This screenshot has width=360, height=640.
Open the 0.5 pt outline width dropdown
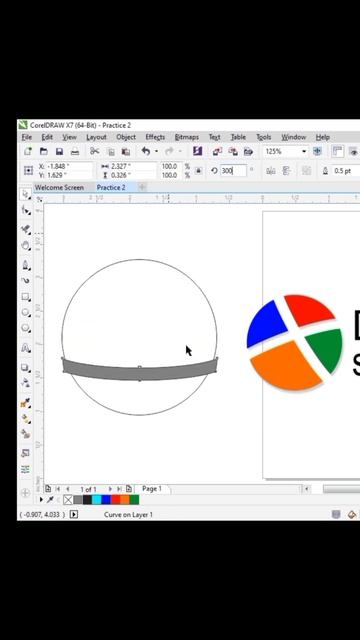tap(345, 171)
